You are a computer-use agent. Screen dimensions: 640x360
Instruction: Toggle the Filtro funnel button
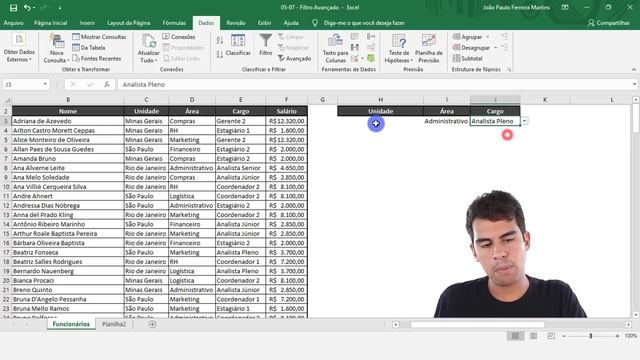[265, 46]
